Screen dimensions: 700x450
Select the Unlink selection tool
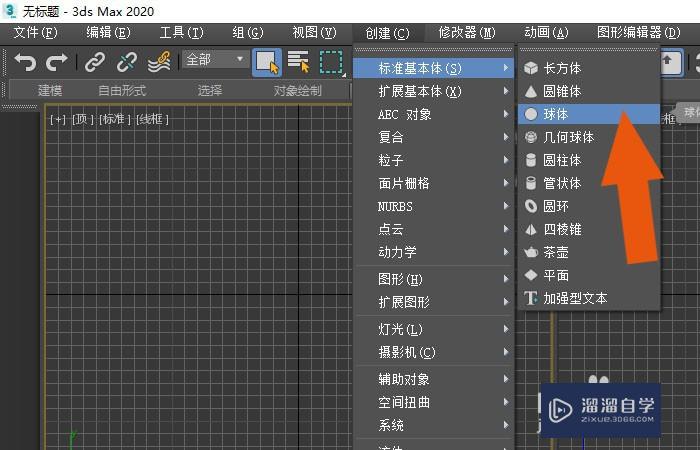(x=127, y=62)
